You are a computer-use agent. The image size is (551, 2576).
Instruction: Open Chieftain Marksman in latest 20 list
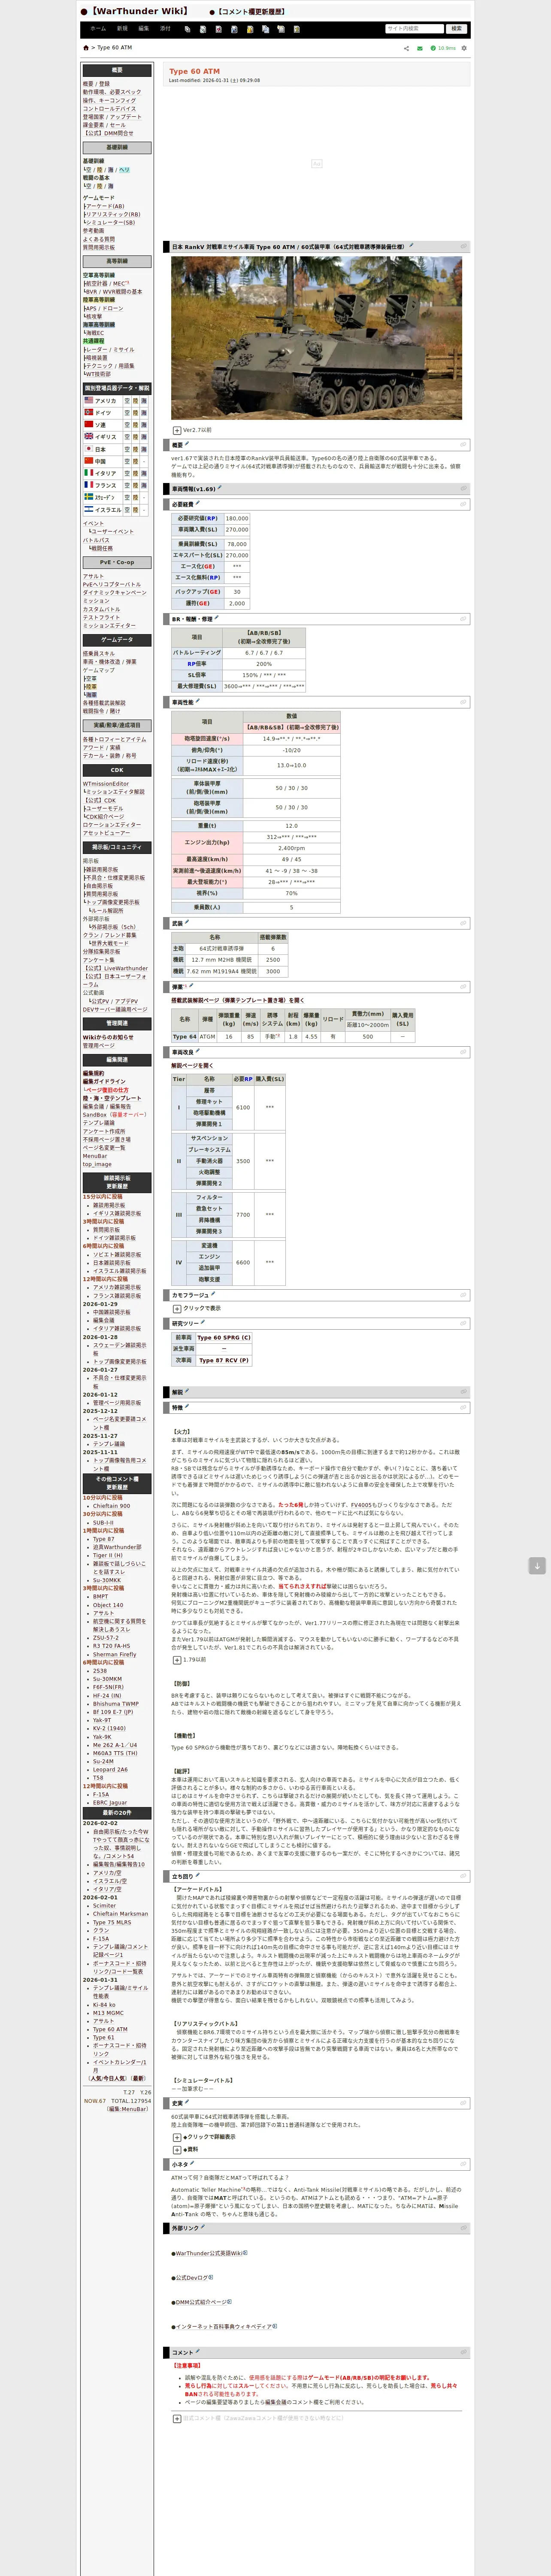pyautogui.click(x=120, y=1914)
